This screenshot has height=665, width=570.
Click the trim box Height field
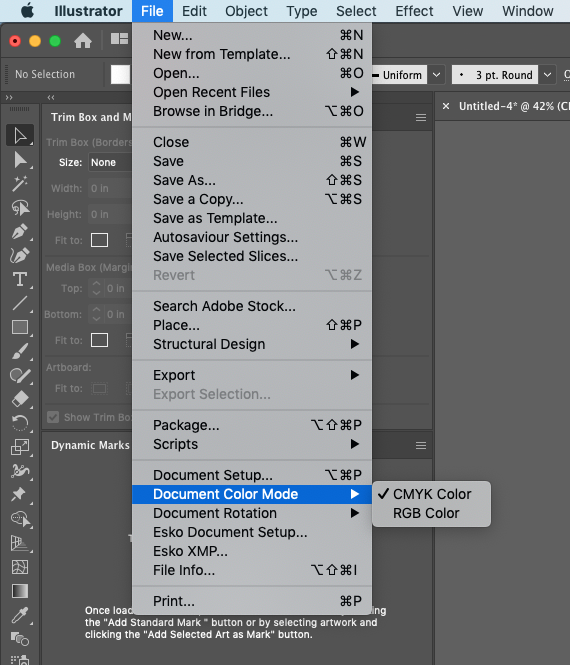(x=110, y=214)
